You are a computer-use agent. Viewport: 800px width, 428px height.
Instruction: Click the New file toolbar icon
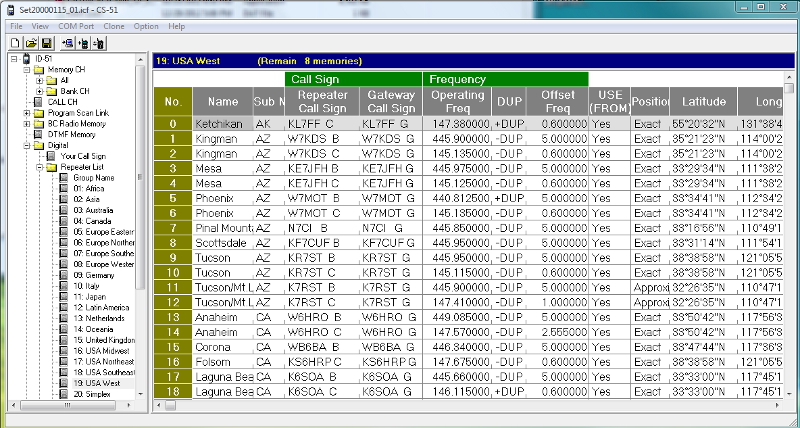[x=16, y=43]
